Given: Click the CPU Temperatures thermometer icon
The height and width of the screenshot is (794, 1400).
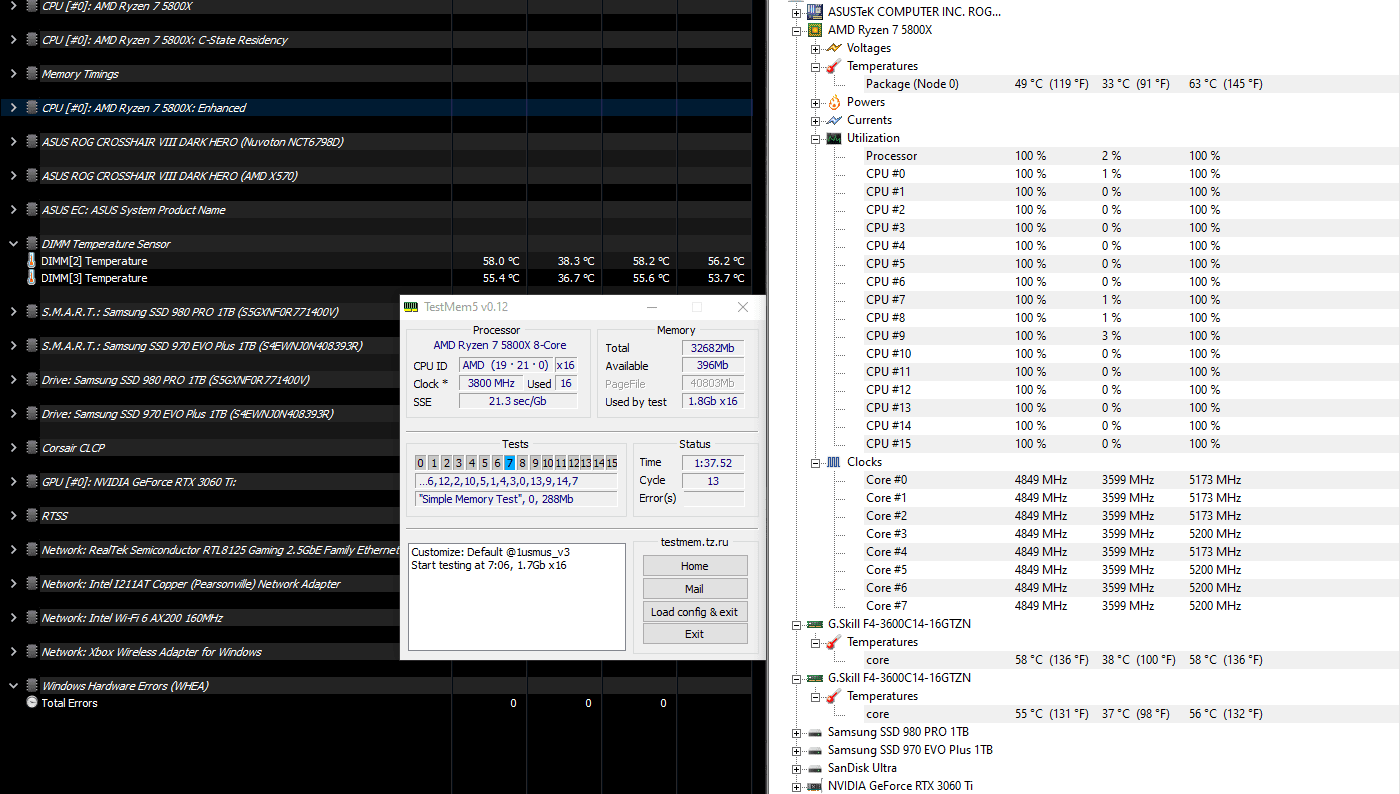Looking at the screenshot, I should pos(835,66).
